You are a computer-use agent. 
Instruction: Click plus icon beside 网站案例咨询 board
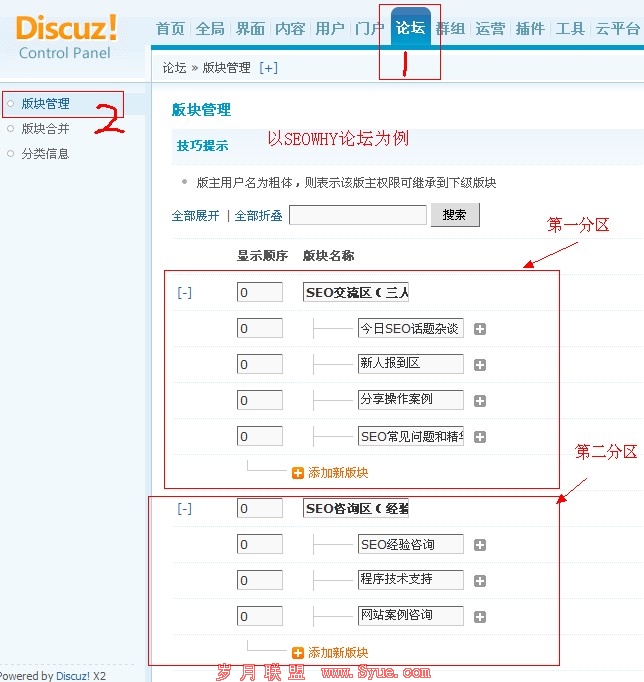480,617
